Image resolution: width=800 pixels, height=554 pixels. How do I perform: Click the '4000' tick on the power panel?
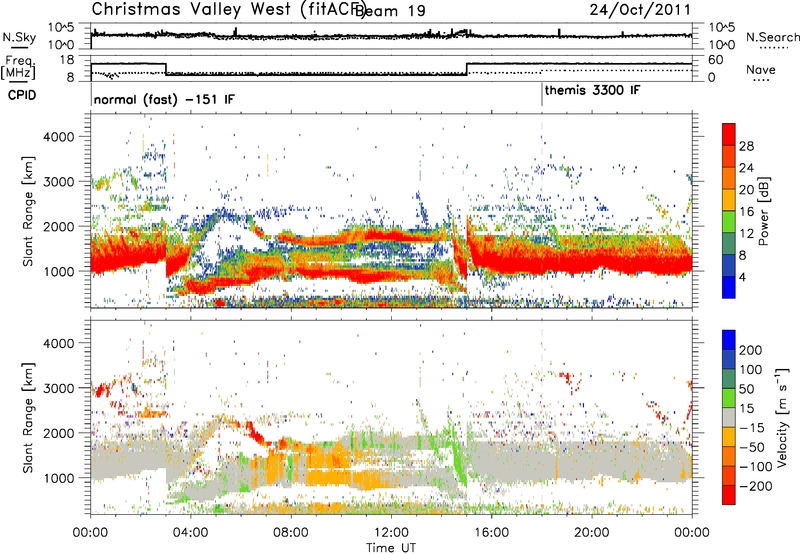[x=59, y=137]
